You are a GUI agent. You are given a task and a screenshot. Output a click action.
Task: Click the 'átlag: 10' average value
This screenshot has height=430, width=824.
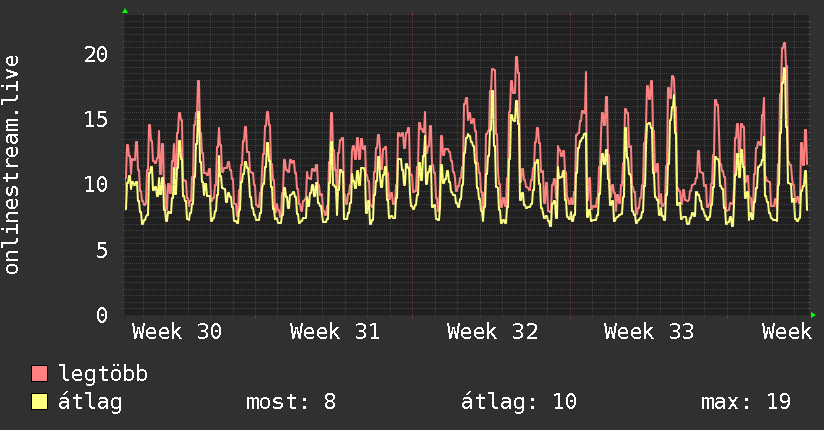coord(519,402)
